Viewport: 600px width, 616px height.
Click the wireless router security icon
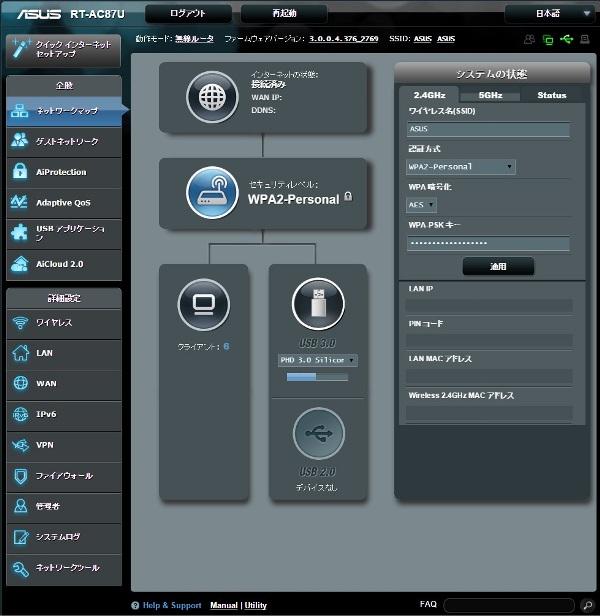tap(212, 192)
